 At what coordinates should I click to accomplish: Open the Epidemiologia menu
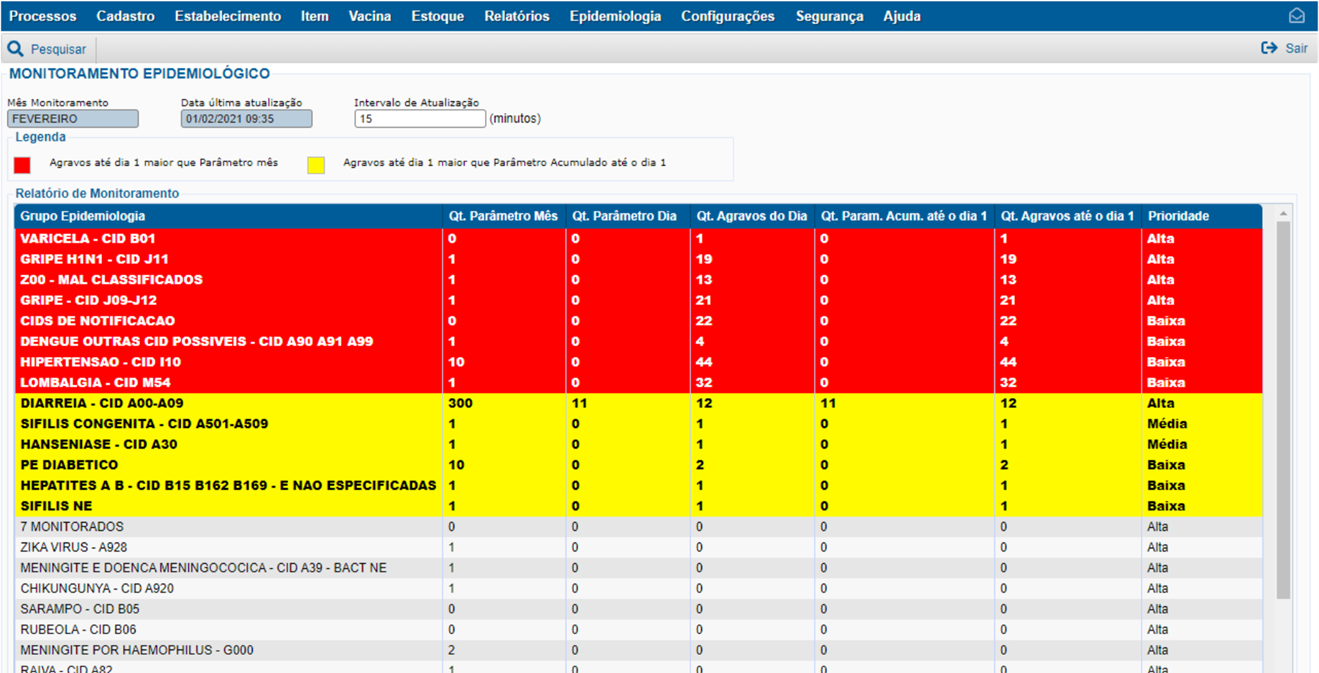[615, 16]
